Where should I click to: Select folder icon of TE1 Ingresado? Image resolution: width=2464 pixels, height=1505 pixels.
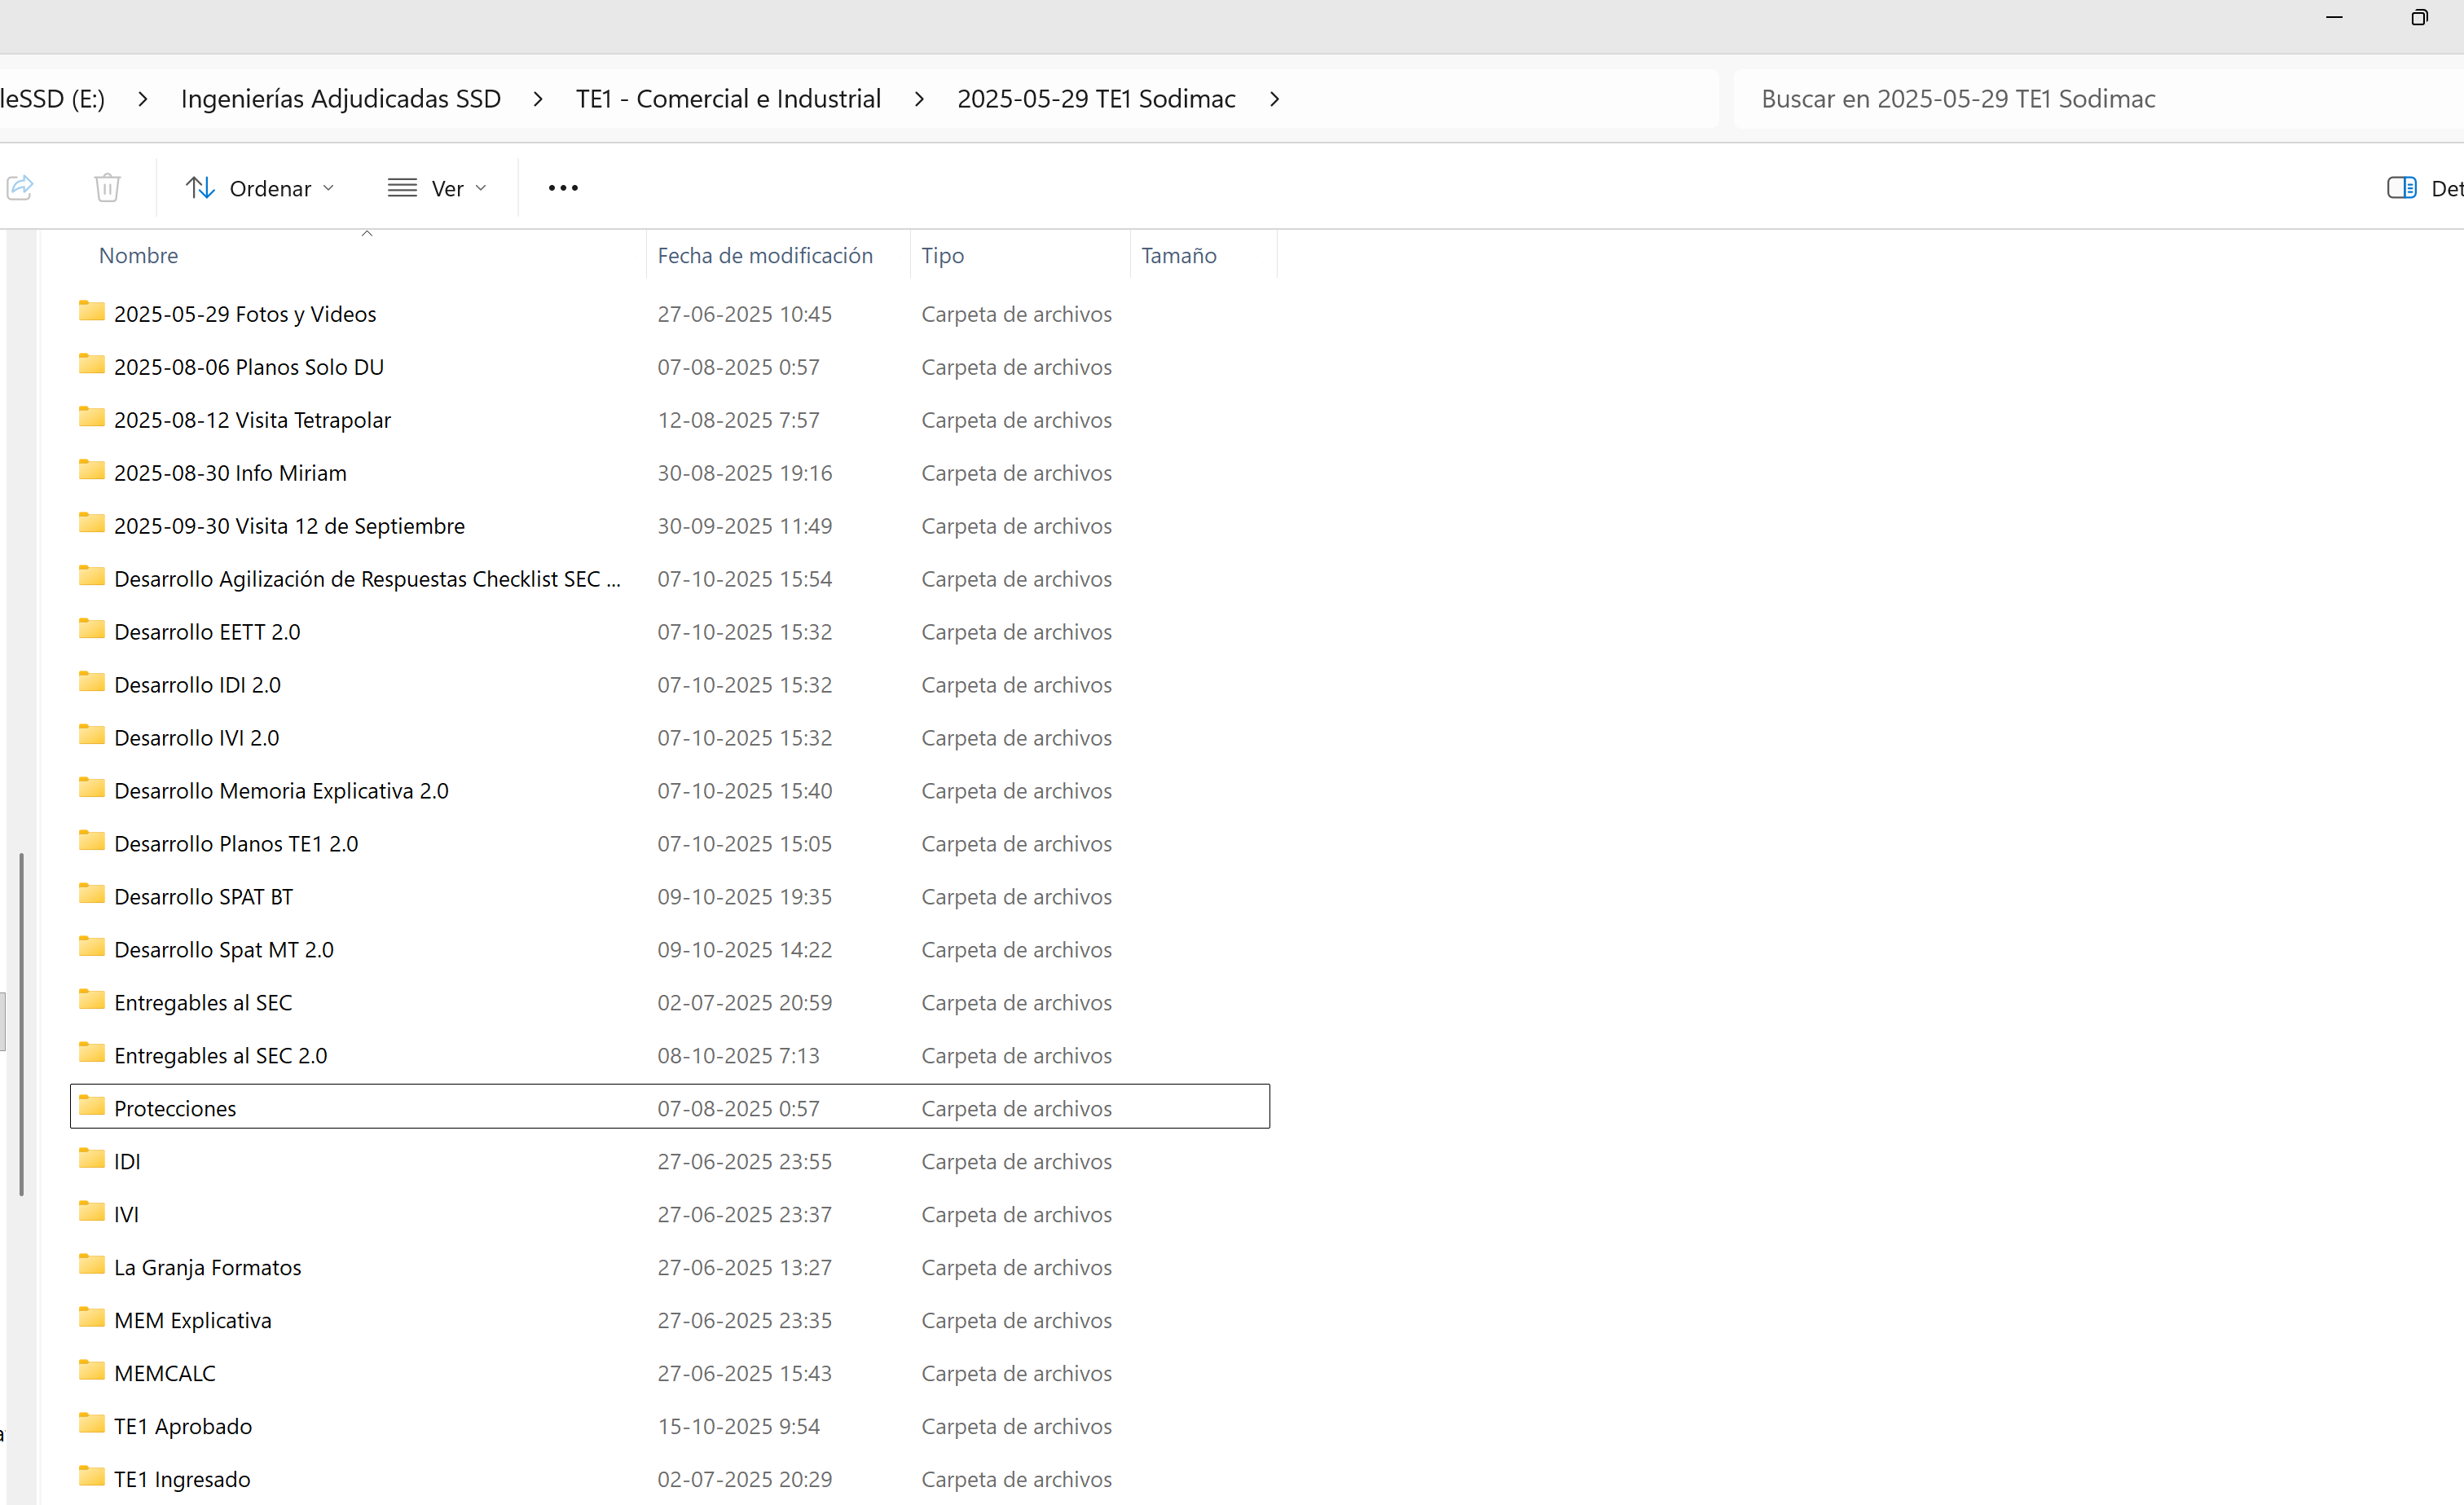coord(92,1477)
